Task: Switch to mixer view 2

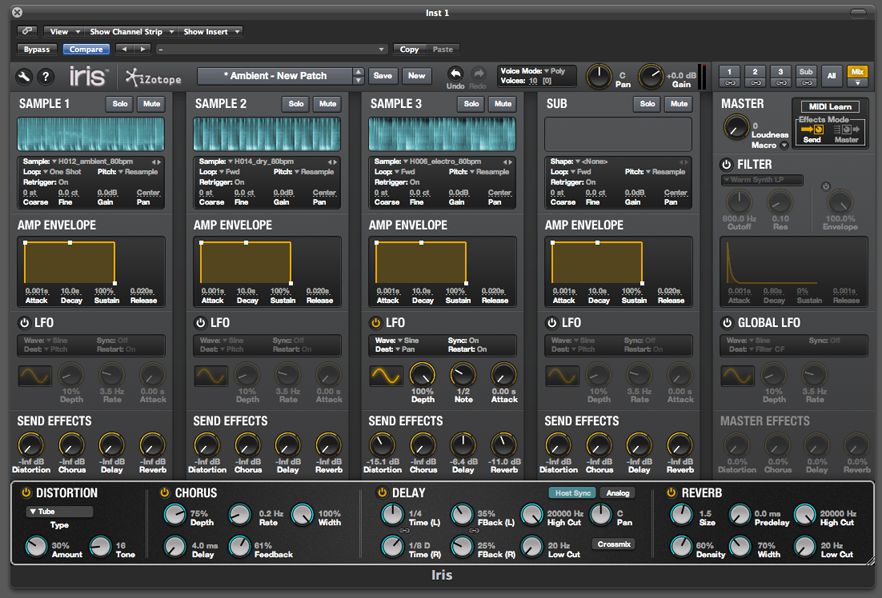Action: tap(755, 71)
